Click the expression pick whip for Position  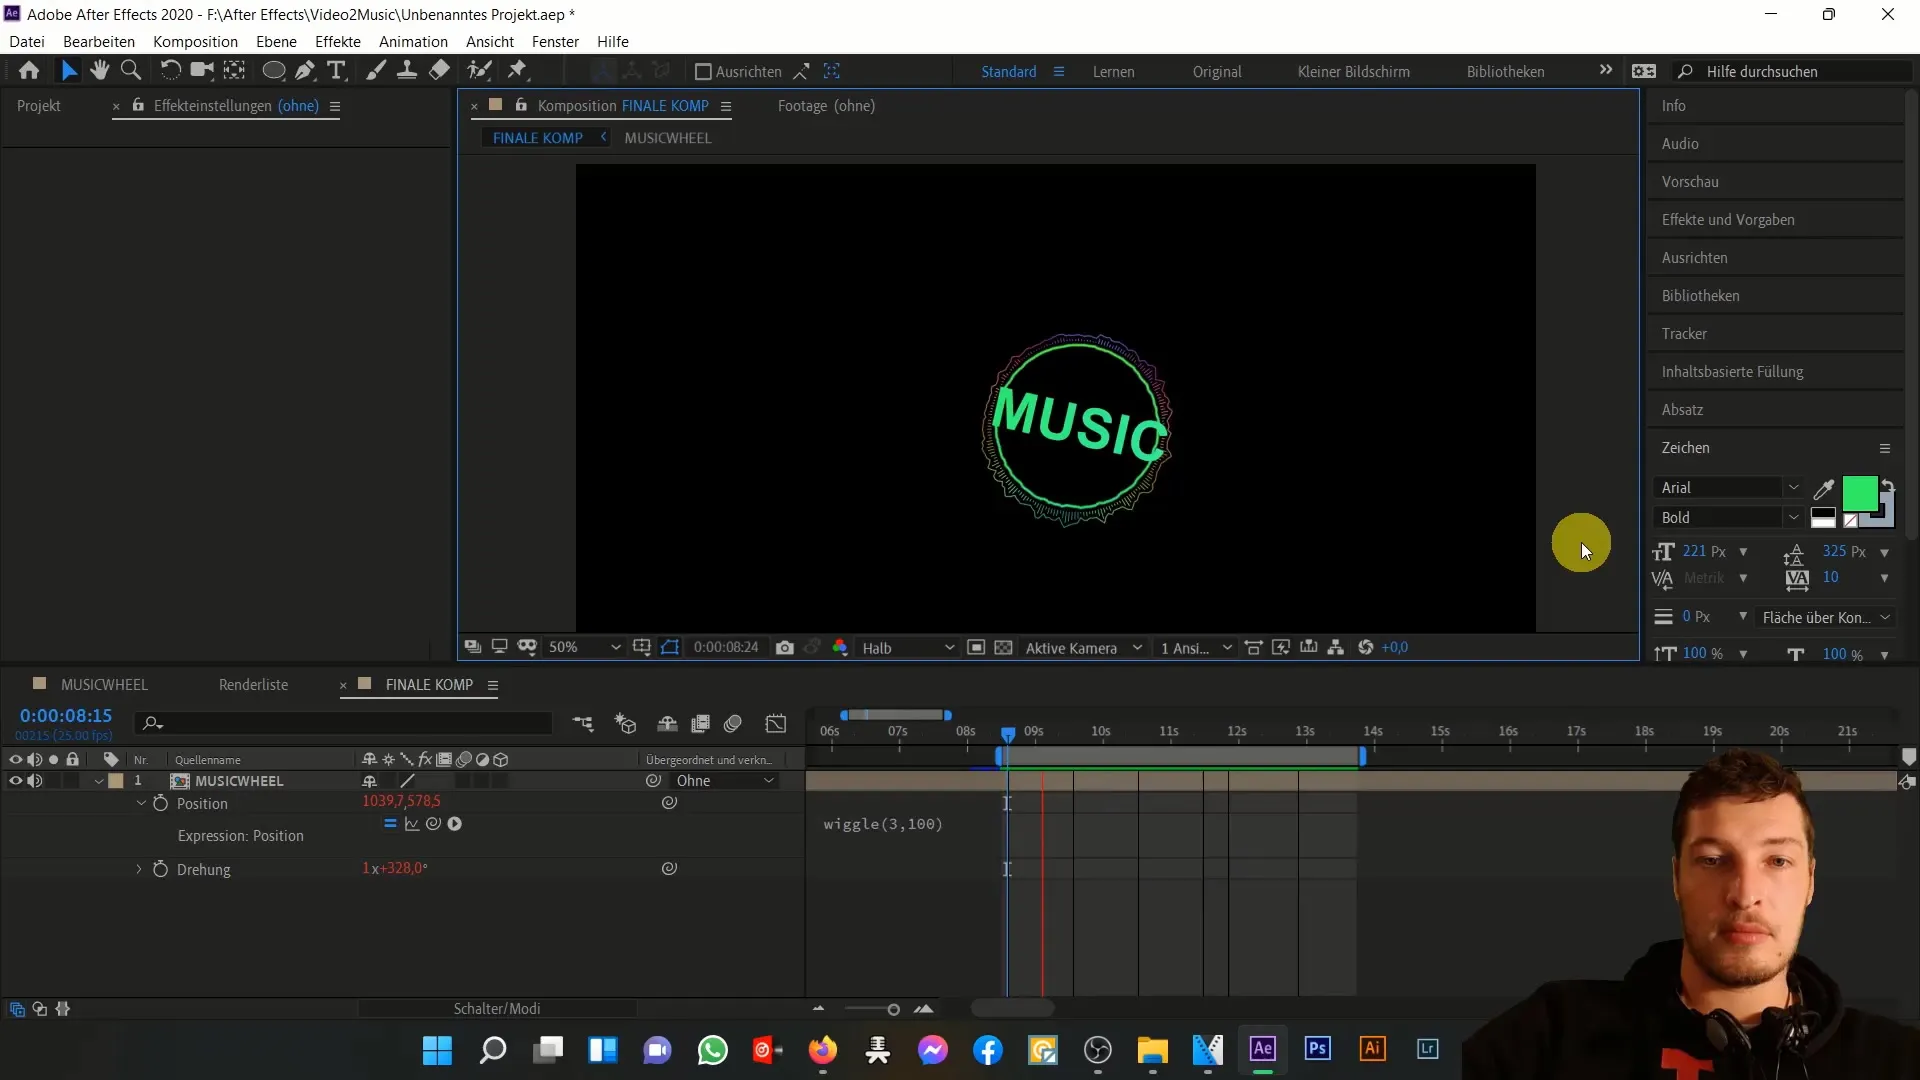433,824
